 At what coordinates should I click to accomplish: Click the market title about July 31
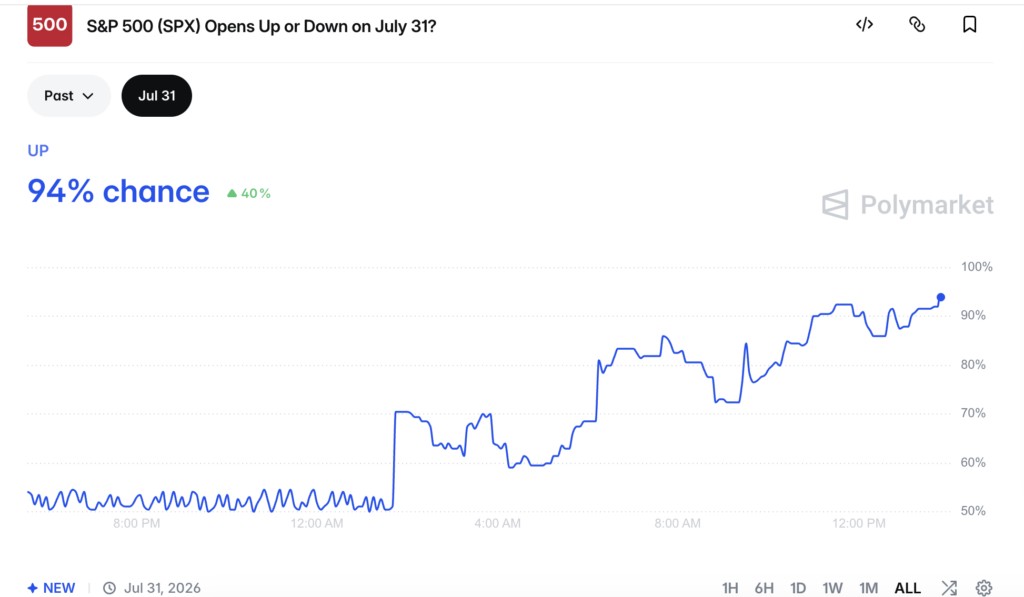[261, 26]
